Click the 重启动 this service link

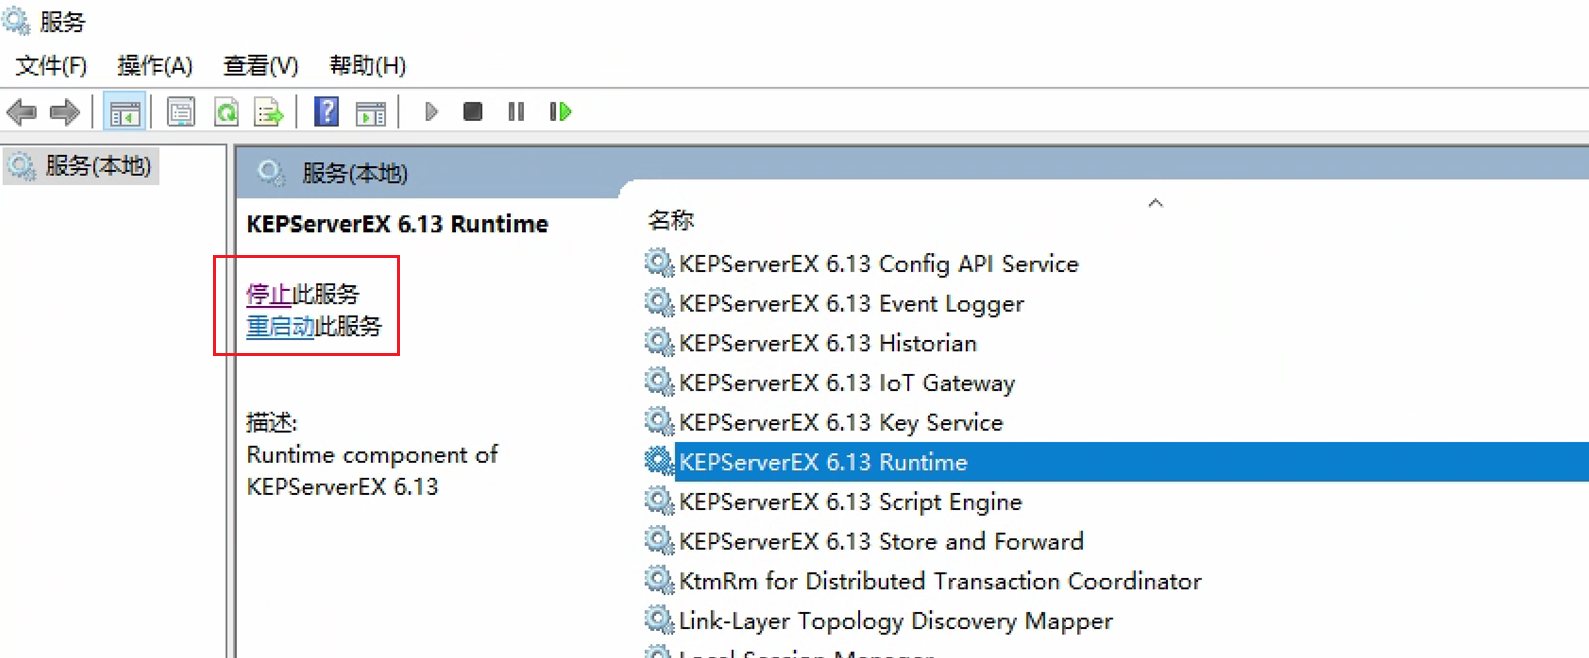coord(281,326)
